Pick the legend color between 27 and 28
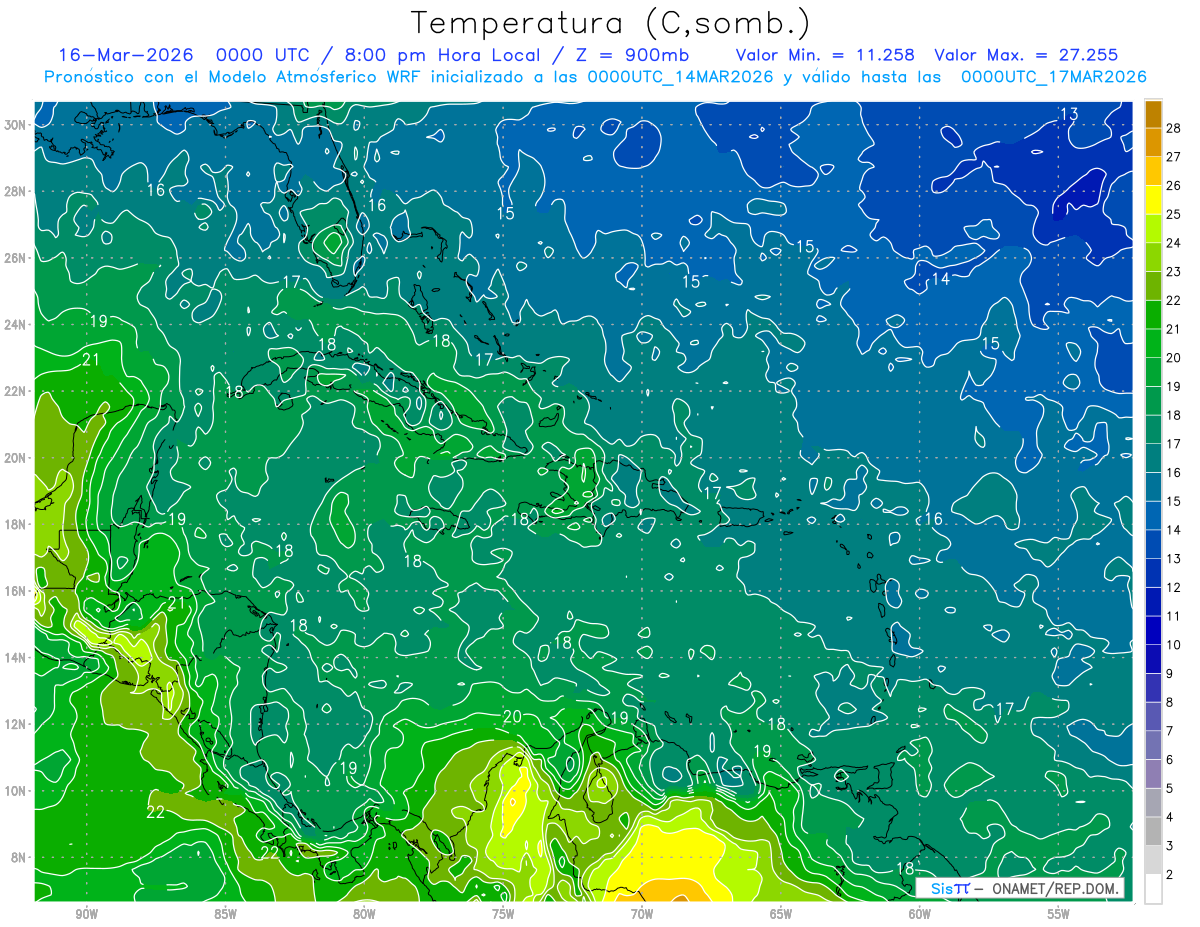Viewport: 1200px width, 927px height. [x=1153, y=142]
